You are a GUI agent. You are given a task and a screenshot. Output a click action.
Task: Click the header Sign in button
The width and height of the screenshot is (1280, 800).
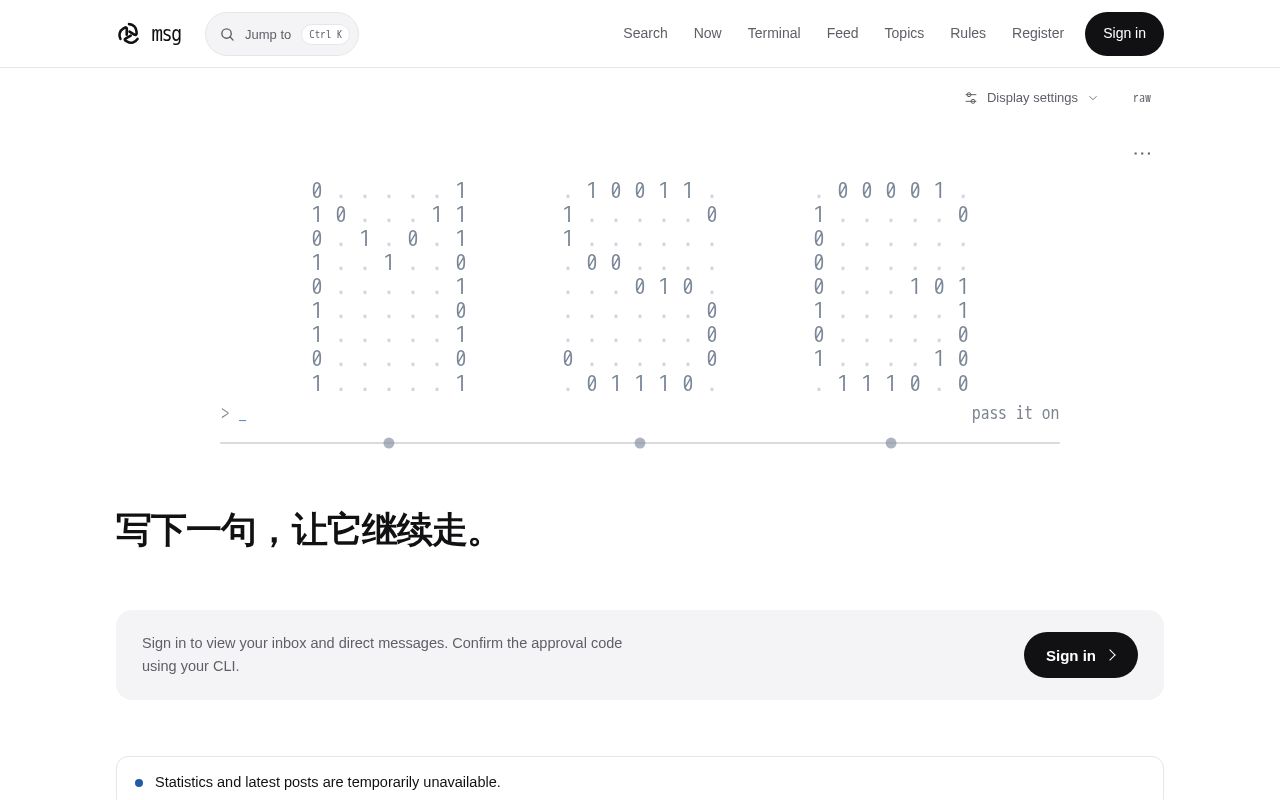[1124, 34]
